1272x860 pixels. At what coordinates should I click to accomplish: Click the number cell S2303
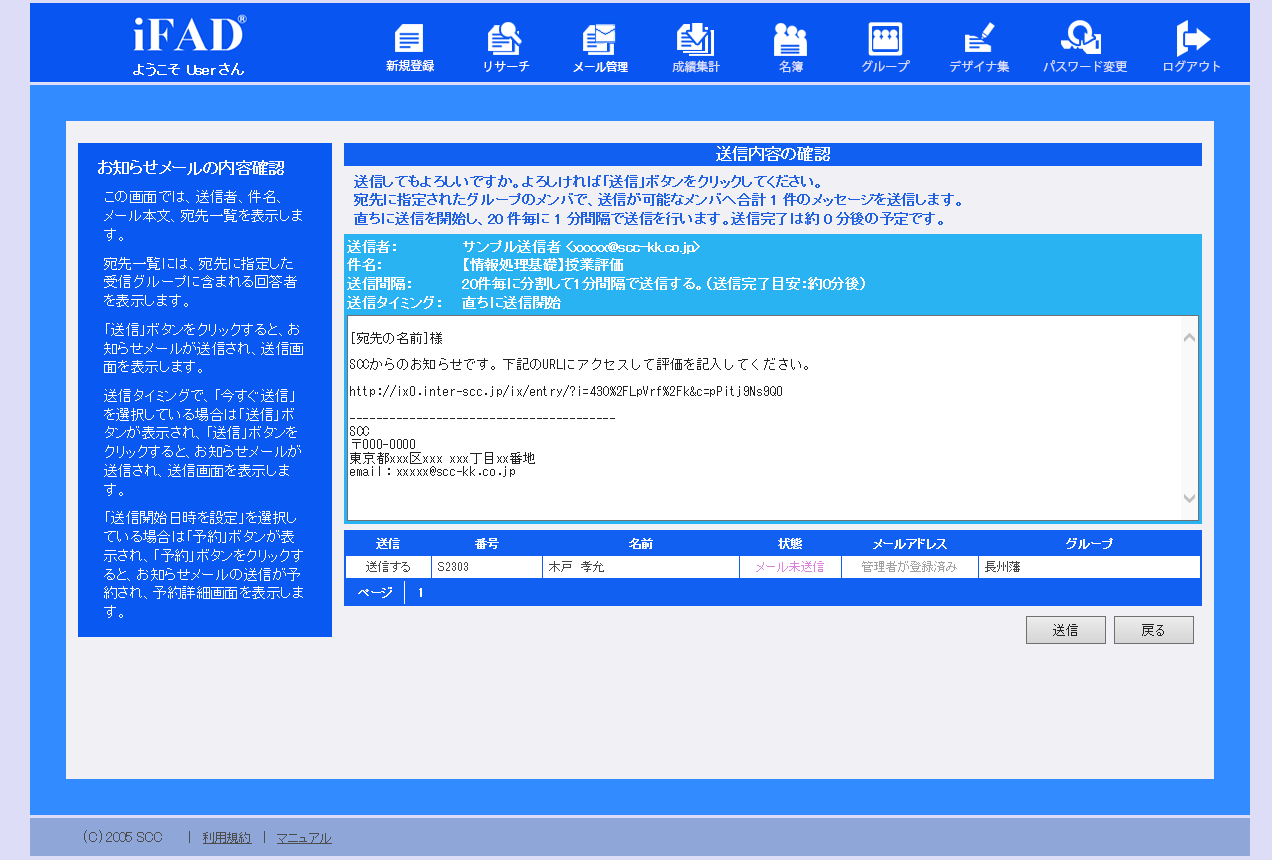(x=487, y=567)
